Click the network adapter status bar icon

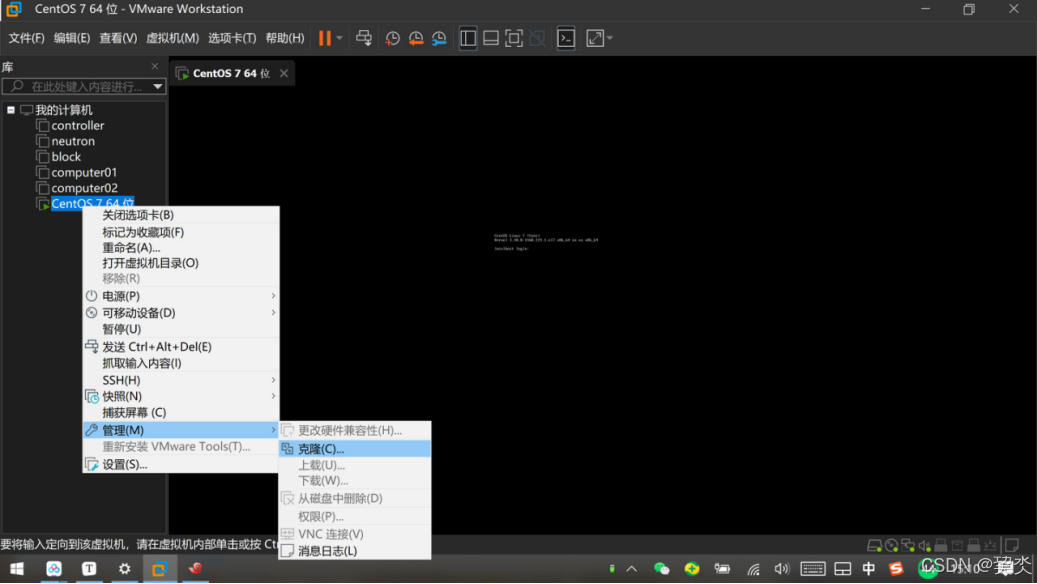[x=908, y=546]
